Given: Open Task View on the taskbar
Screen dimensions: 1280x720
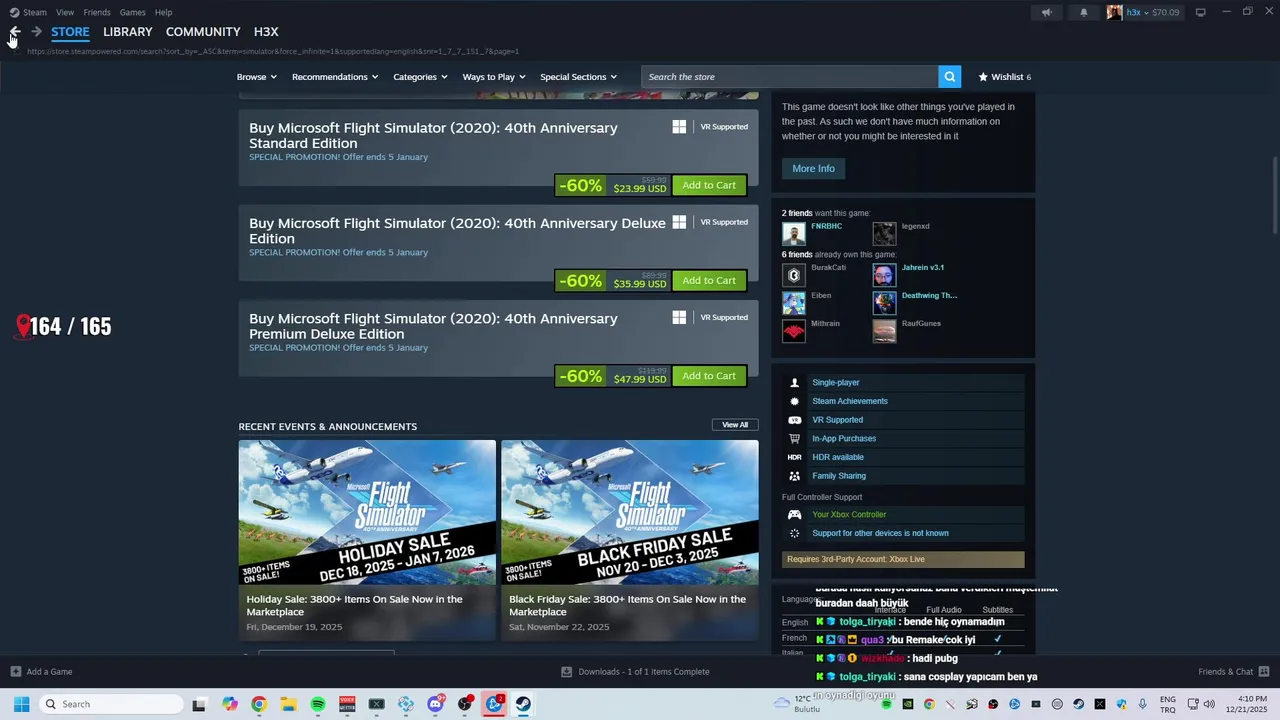Looking at the screenshot, I should pyautogui.click(x=199, y=704).
